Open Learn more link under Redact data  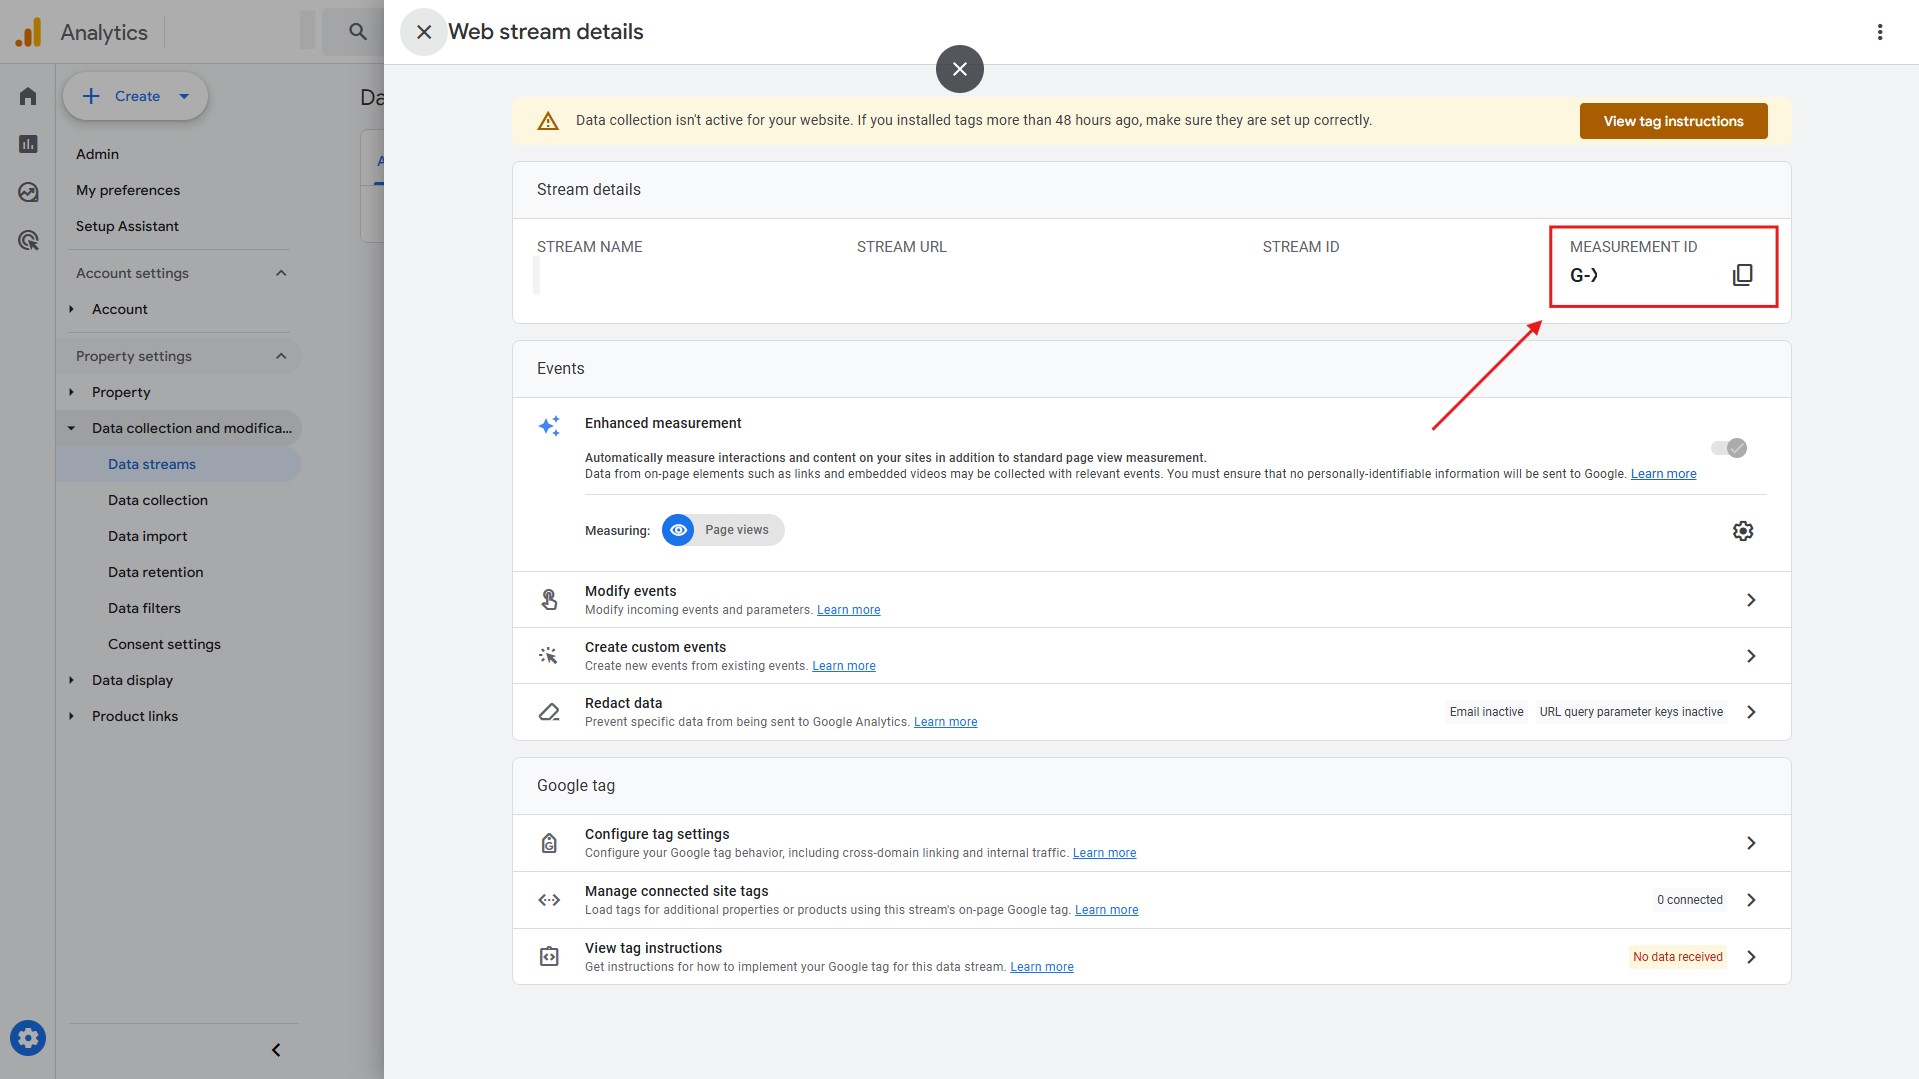click(x=945, y=722)
